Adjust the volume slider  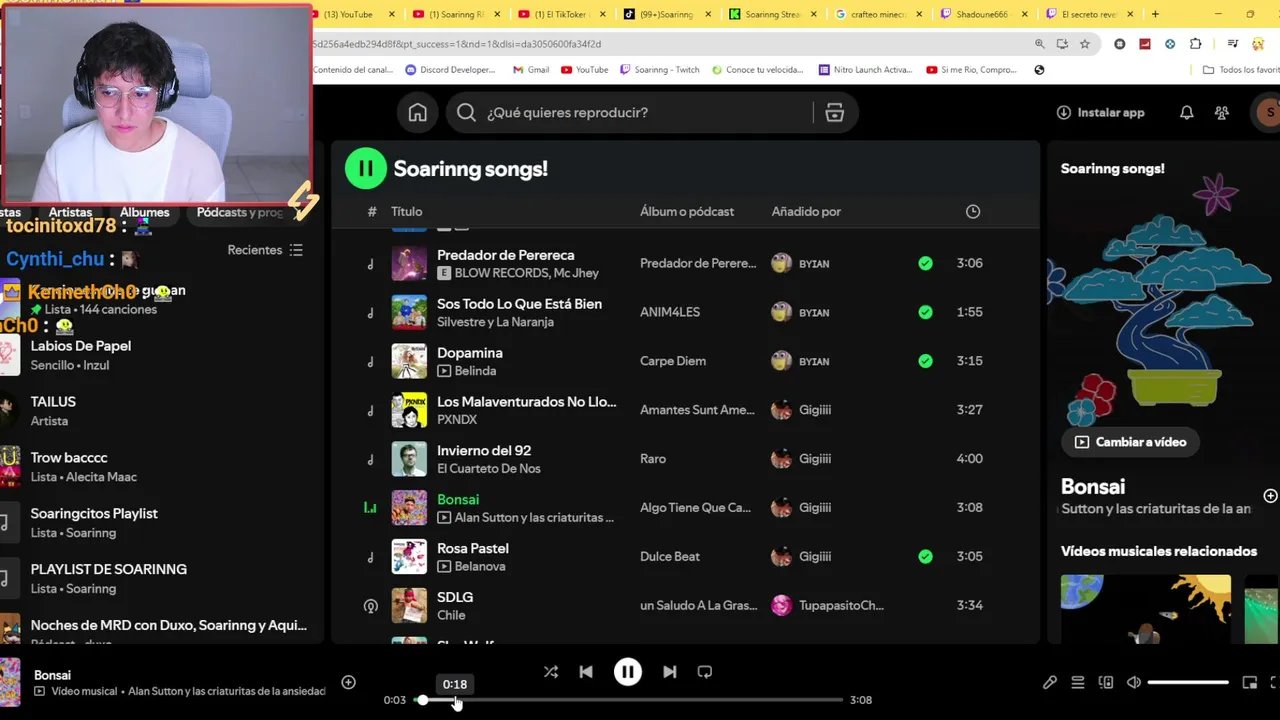(x=1188, y=682)
